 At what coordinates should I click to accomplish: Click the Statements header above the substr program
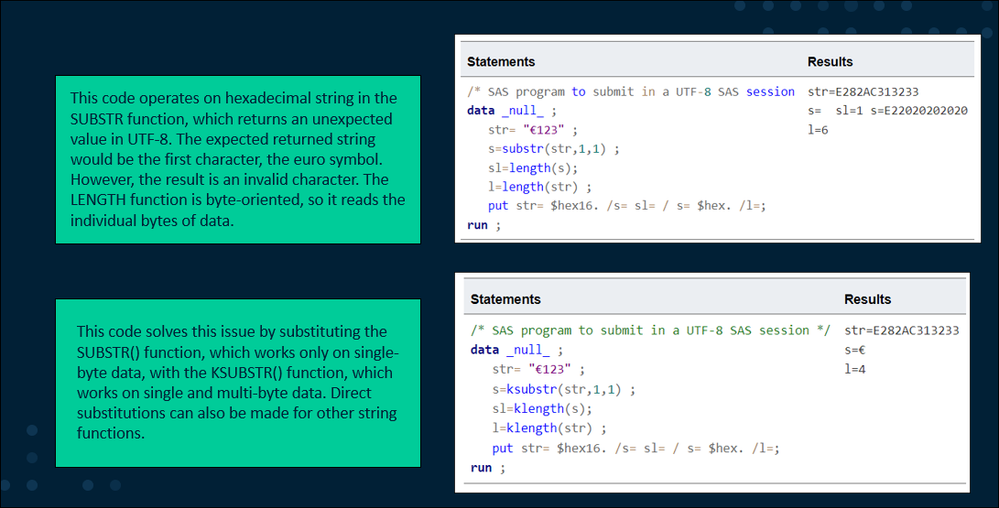point(501,62)
